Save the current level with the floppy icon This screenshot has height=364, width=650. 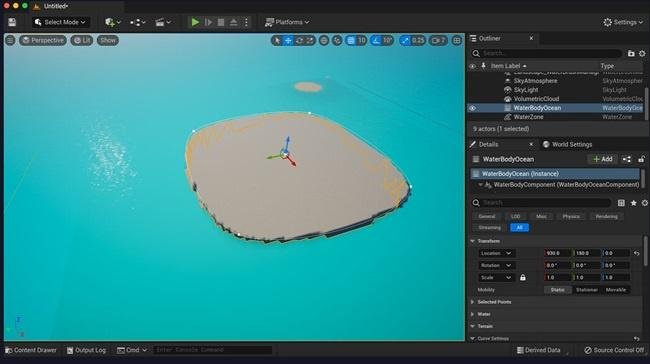coord(12,22)
